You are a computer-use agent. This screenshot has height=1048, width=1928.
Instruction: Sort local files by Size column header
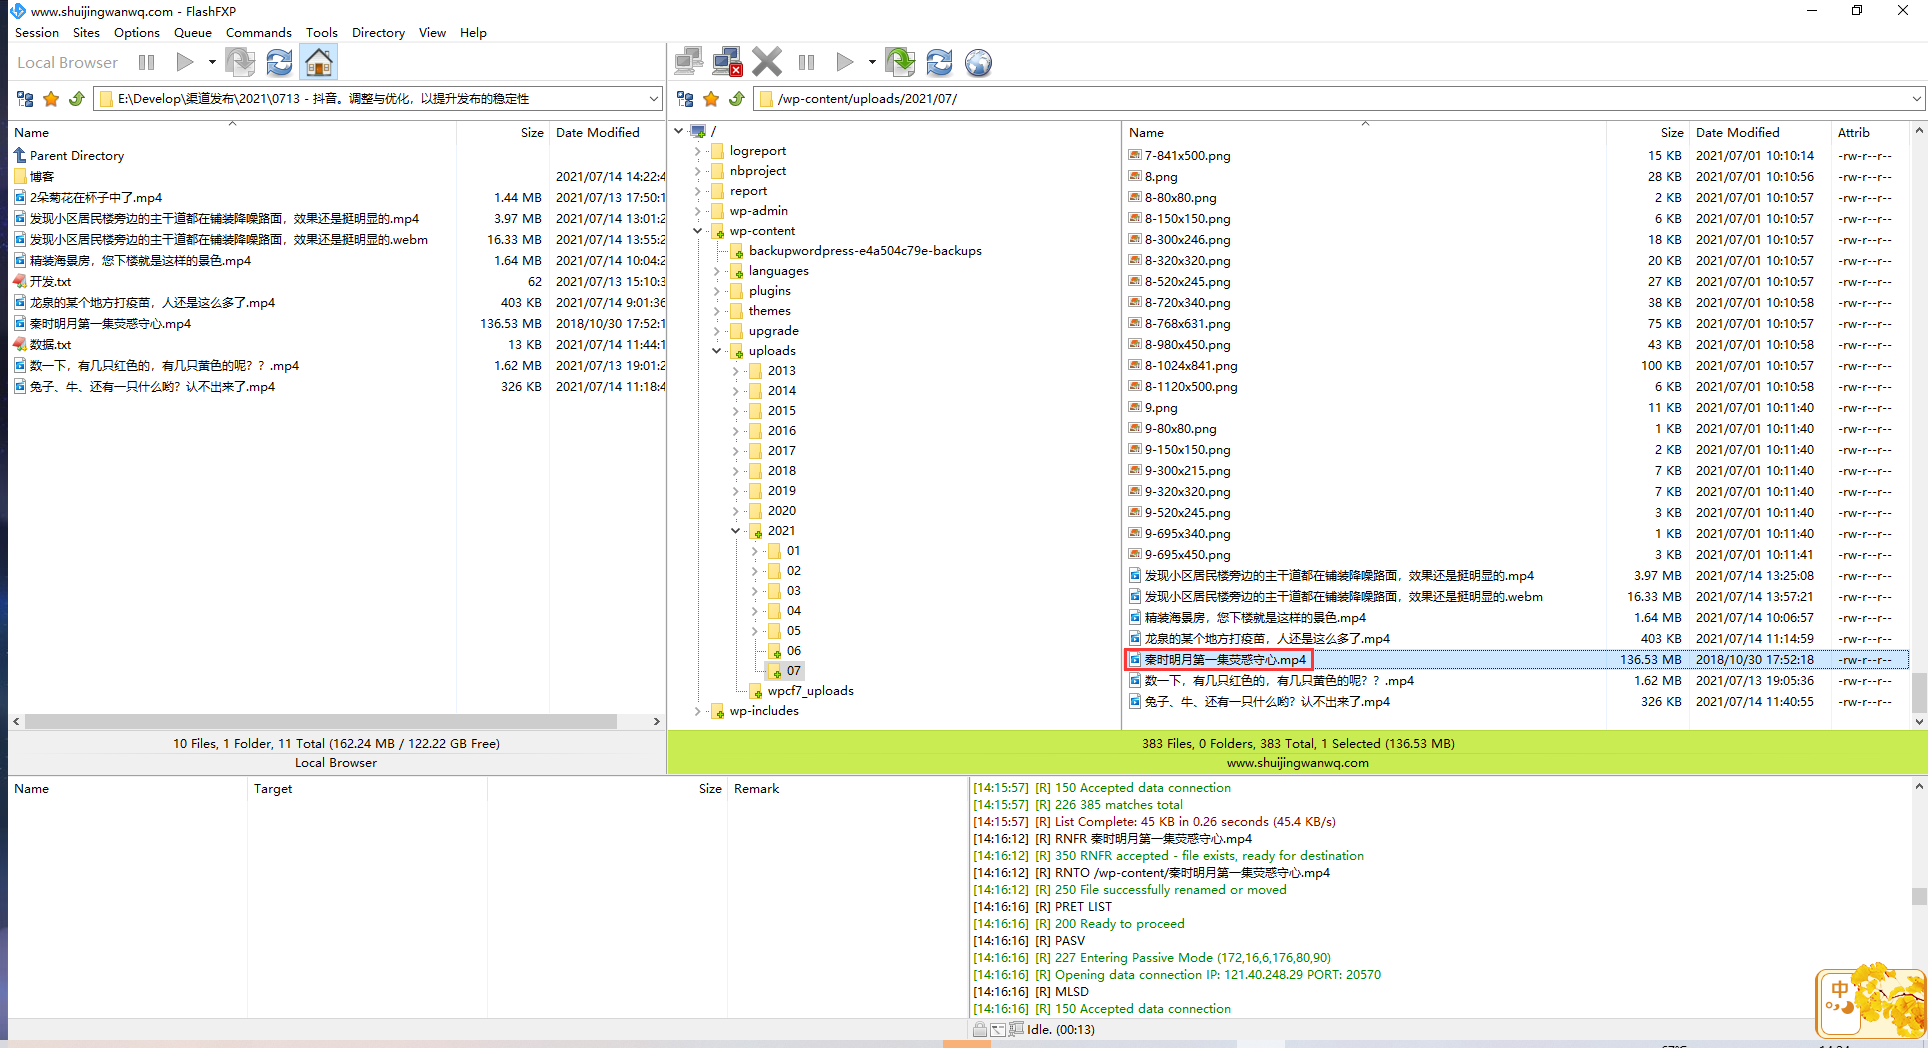click(531, 132)
